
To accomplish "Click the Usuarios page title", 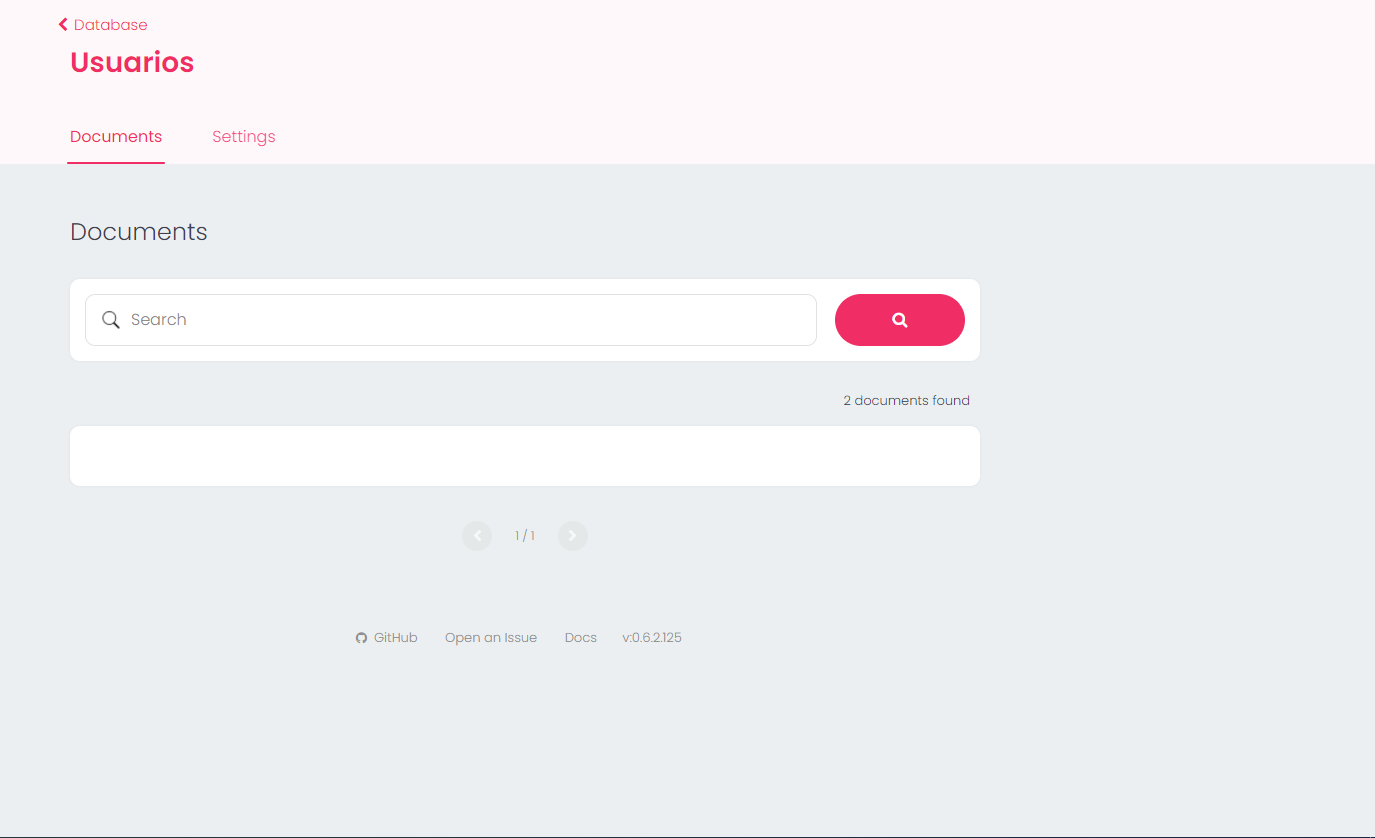I will (x=131, y=62).
